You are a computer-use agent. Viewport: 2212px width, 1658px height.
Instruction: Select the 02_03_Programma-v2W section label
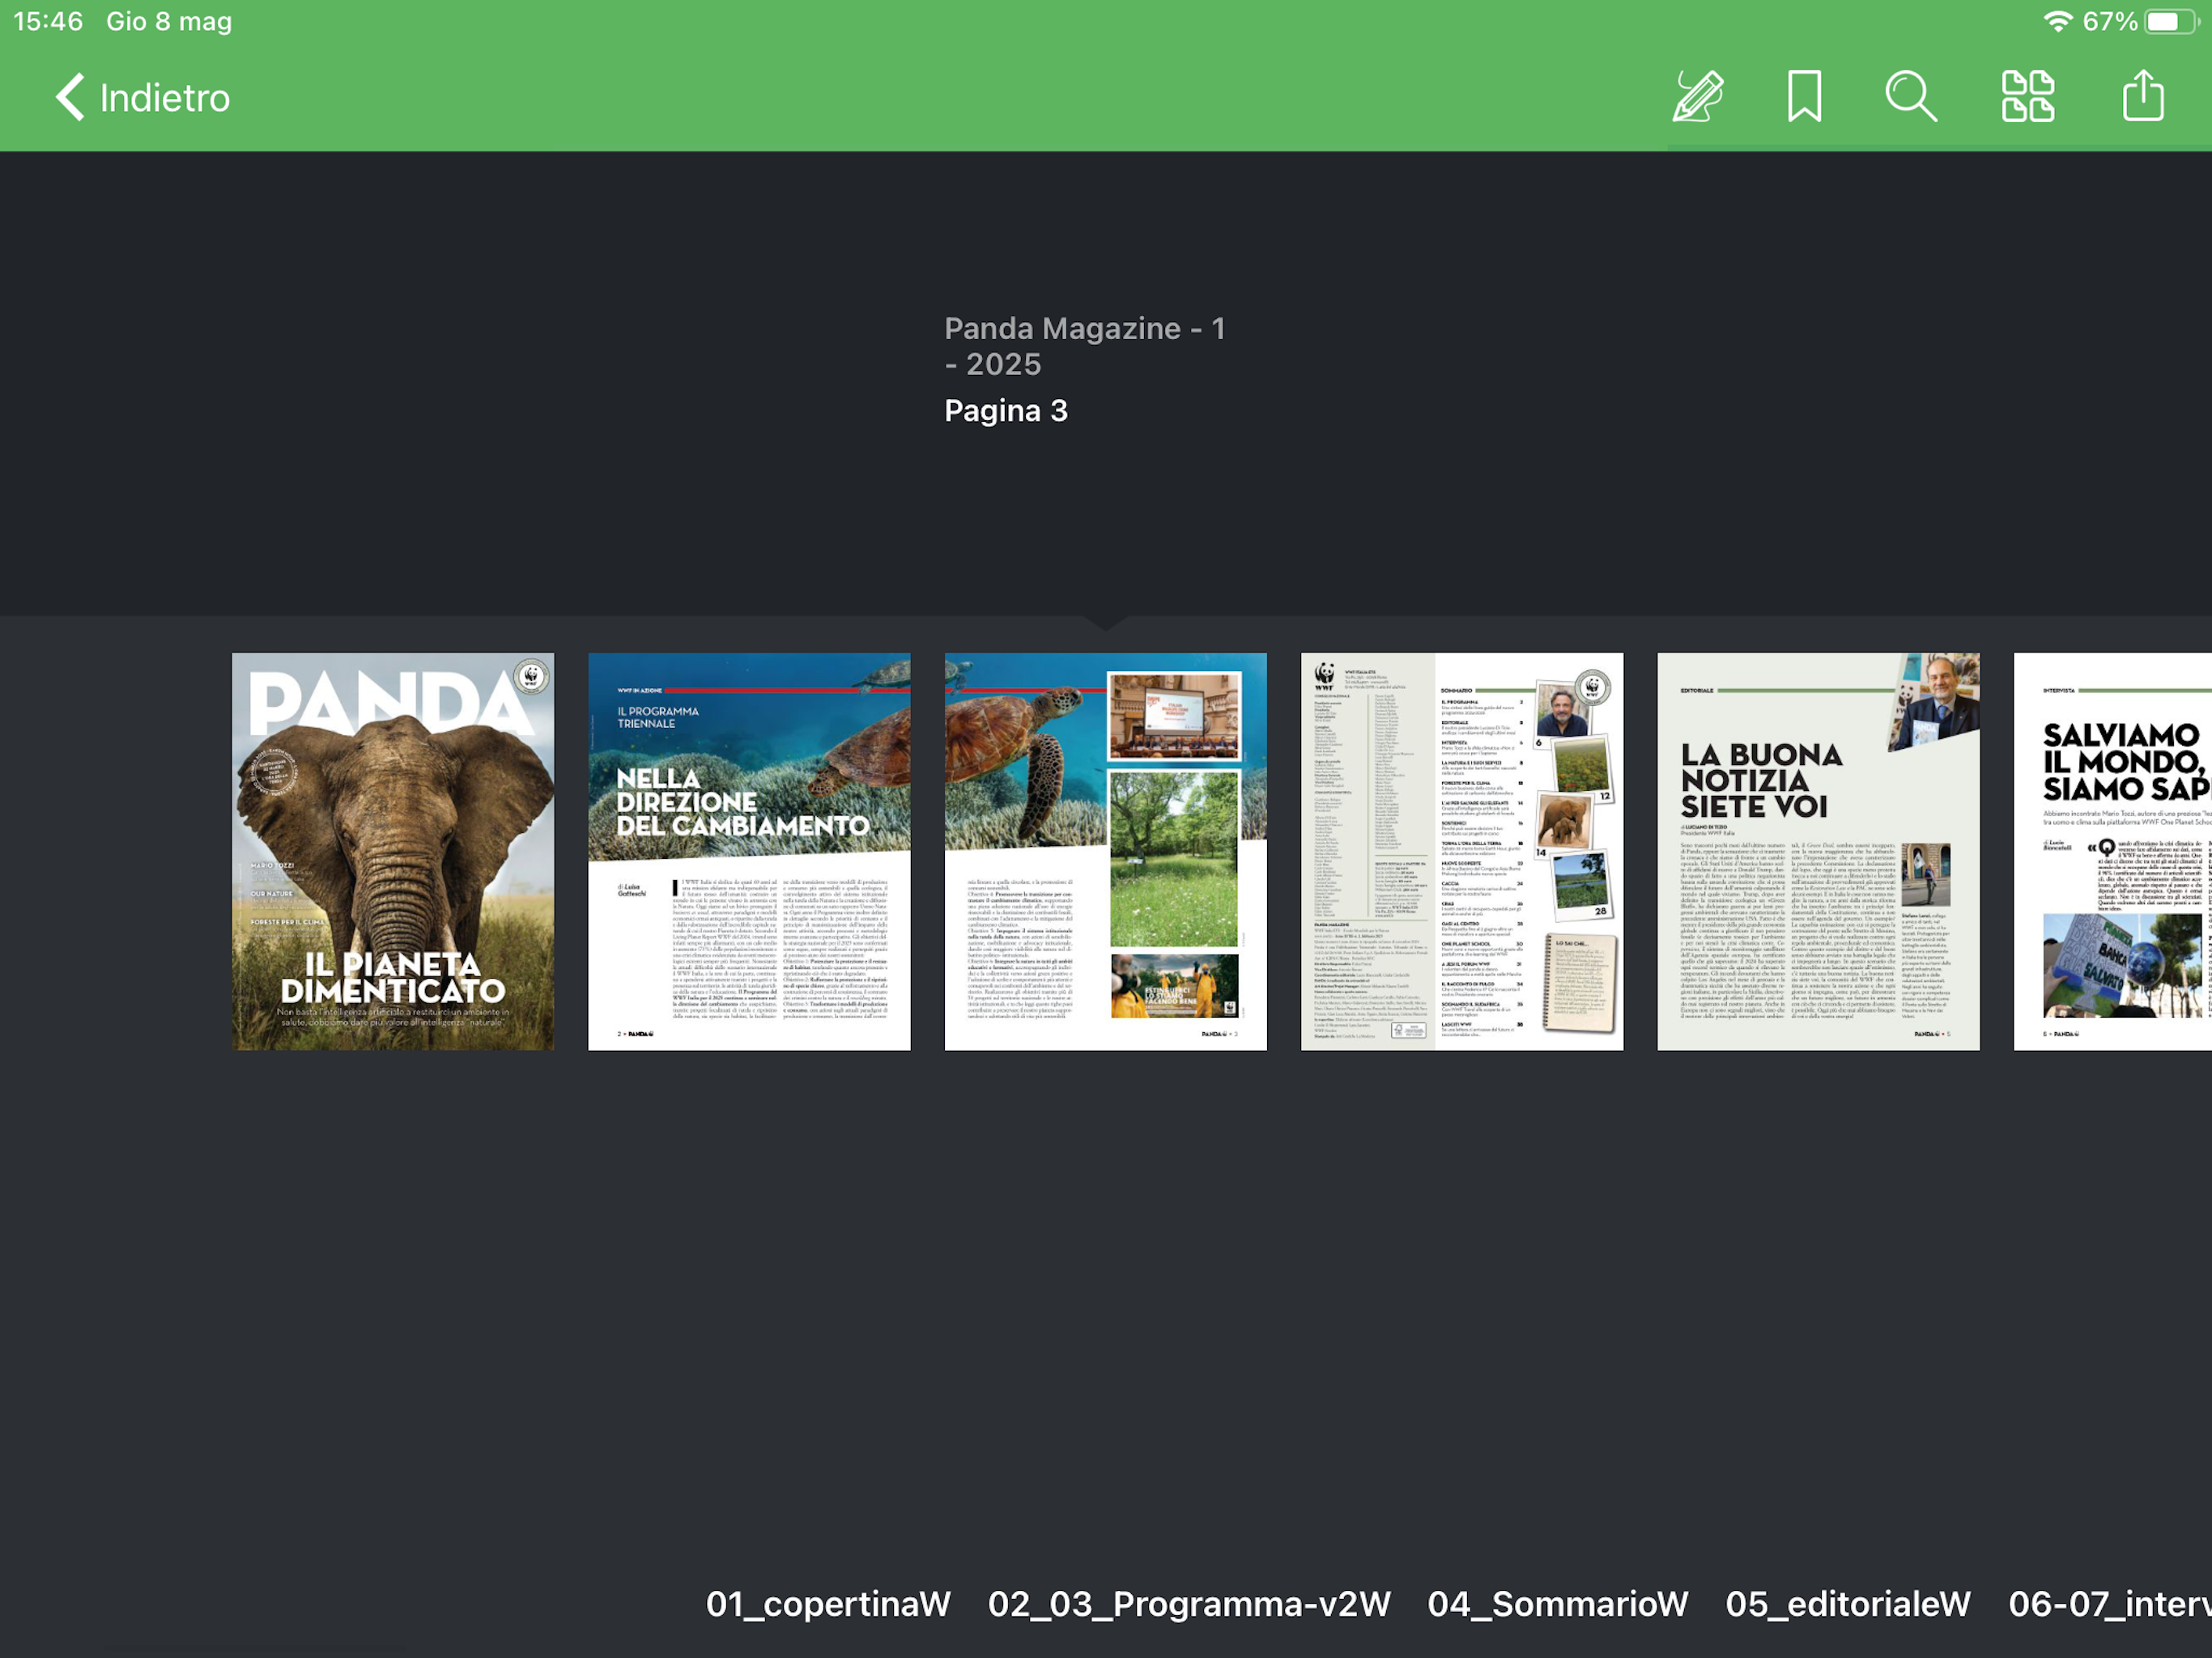[x=1189, y=1604]
